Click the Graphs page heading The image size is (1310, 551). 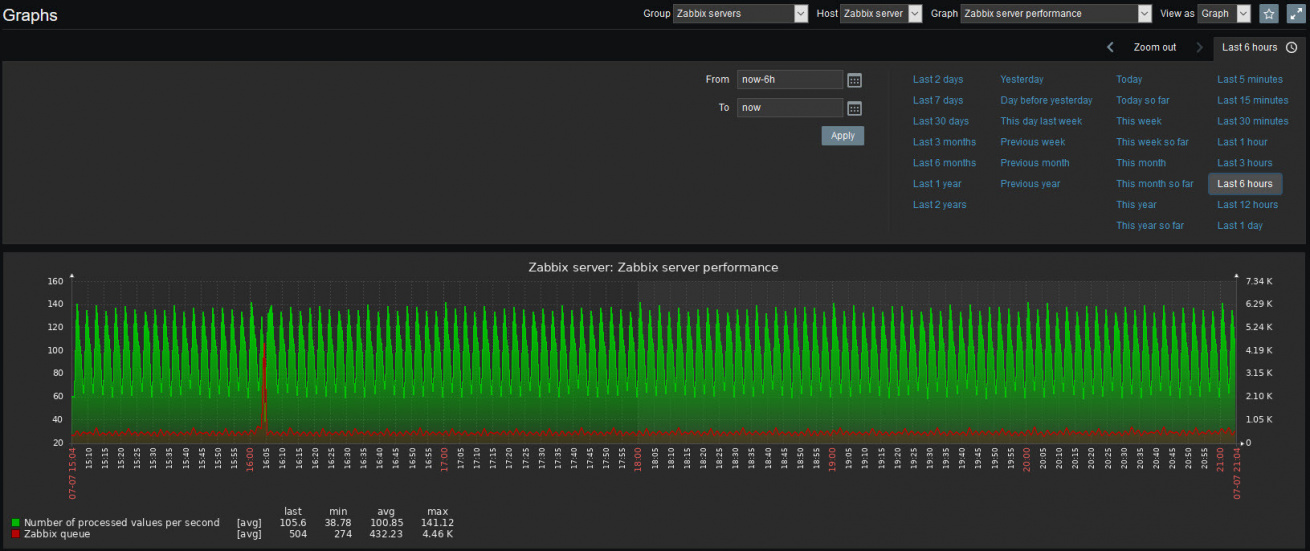coord(30,15)
